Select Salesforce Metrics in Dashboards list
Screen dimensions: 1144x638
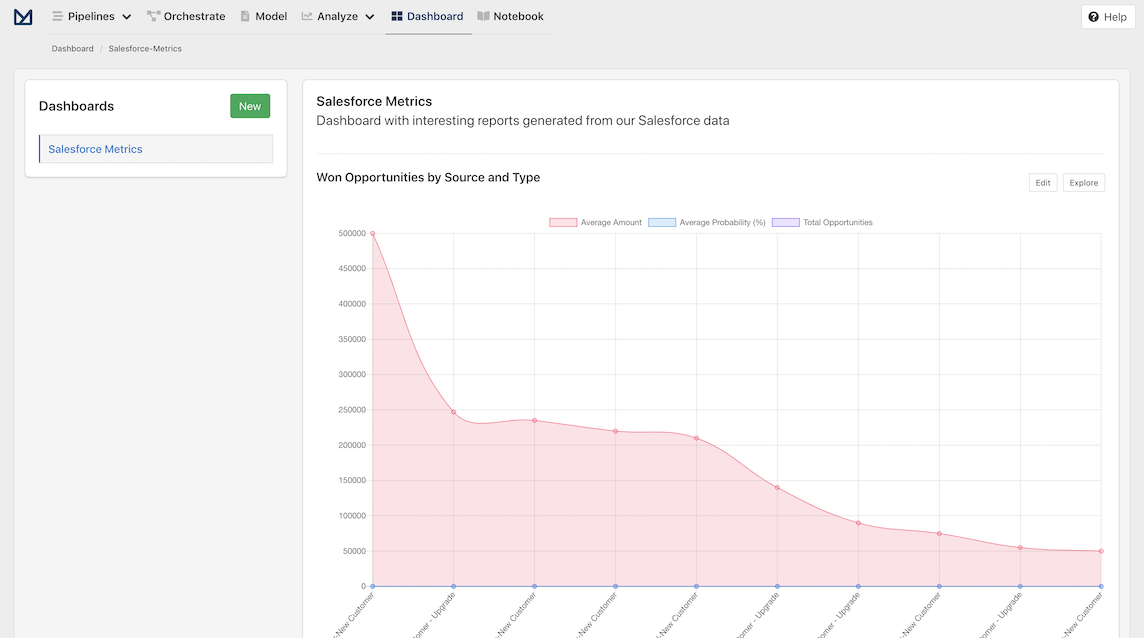(156, 149)
